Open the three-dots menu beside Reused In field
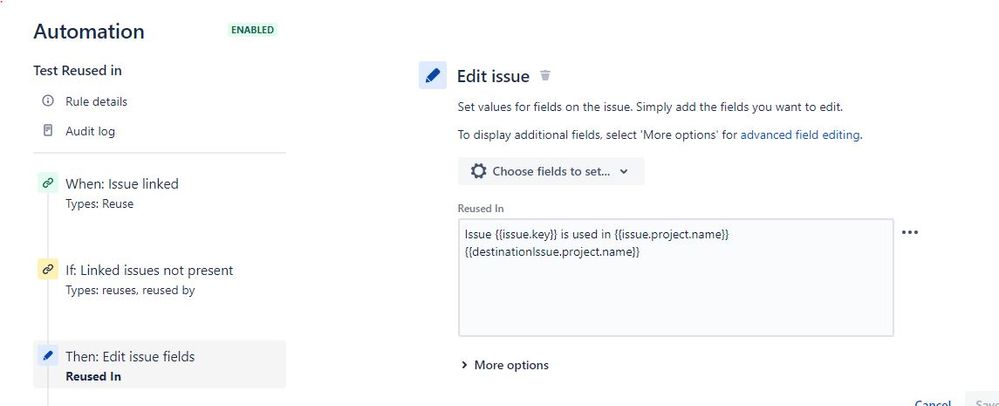Screen dimensions: 999x406 [910, 233]
